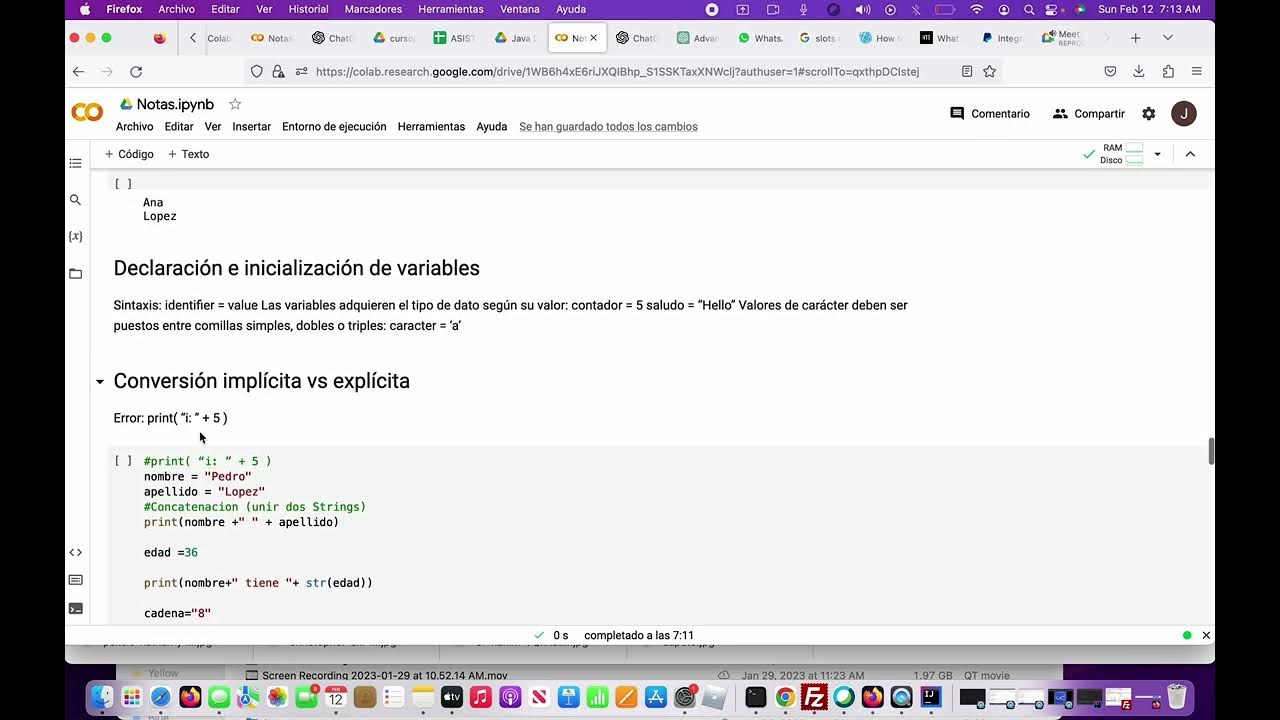
Task: Open Finder from the Dock
Action: point(102,697)
